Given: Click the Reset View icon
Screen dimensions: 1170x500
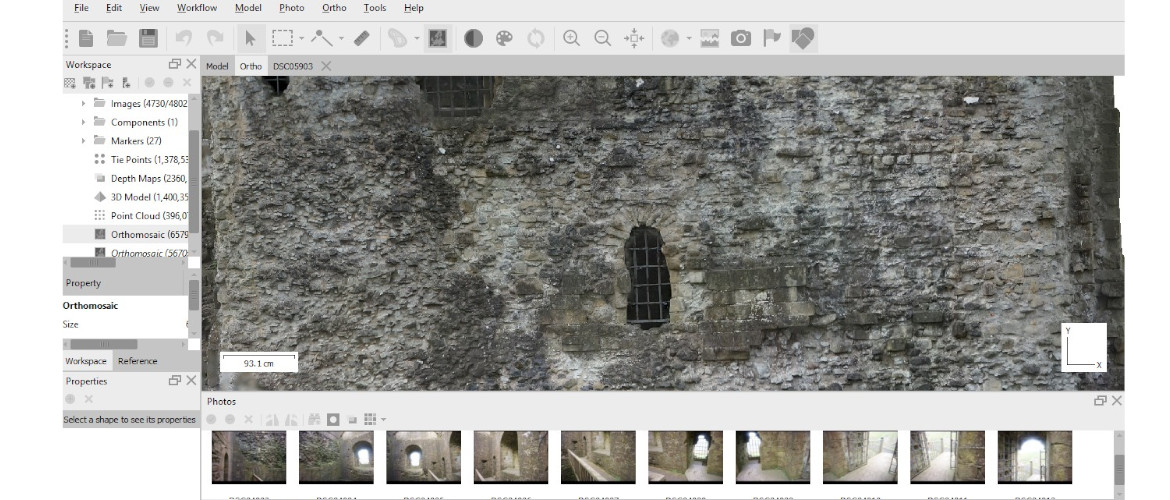Looking at the screenshot, I should coord(634,38).
